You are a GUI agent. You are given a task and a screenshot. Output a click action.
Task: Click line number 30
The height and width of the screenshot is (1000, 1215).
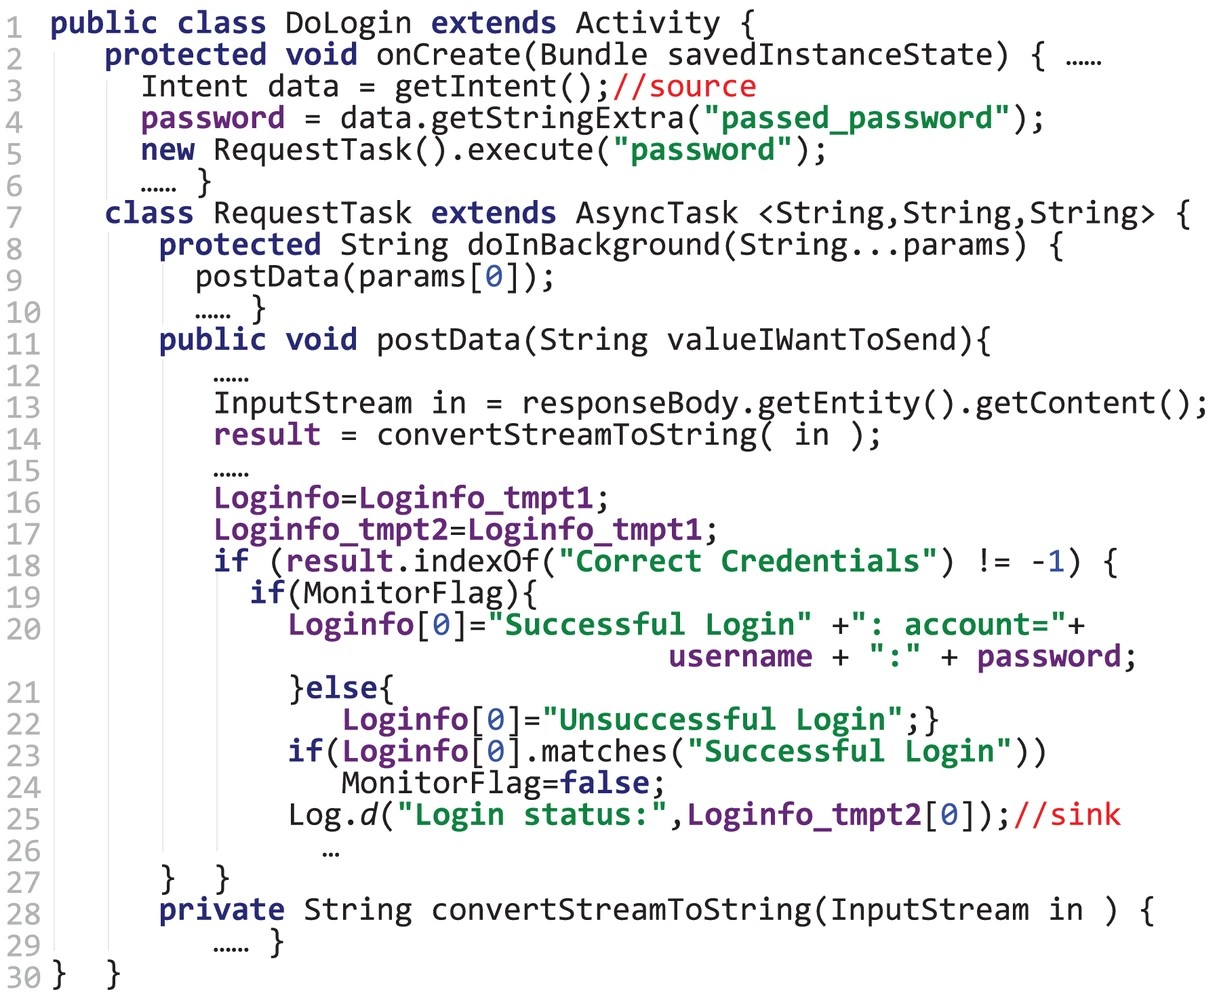(x=25, y=976)
